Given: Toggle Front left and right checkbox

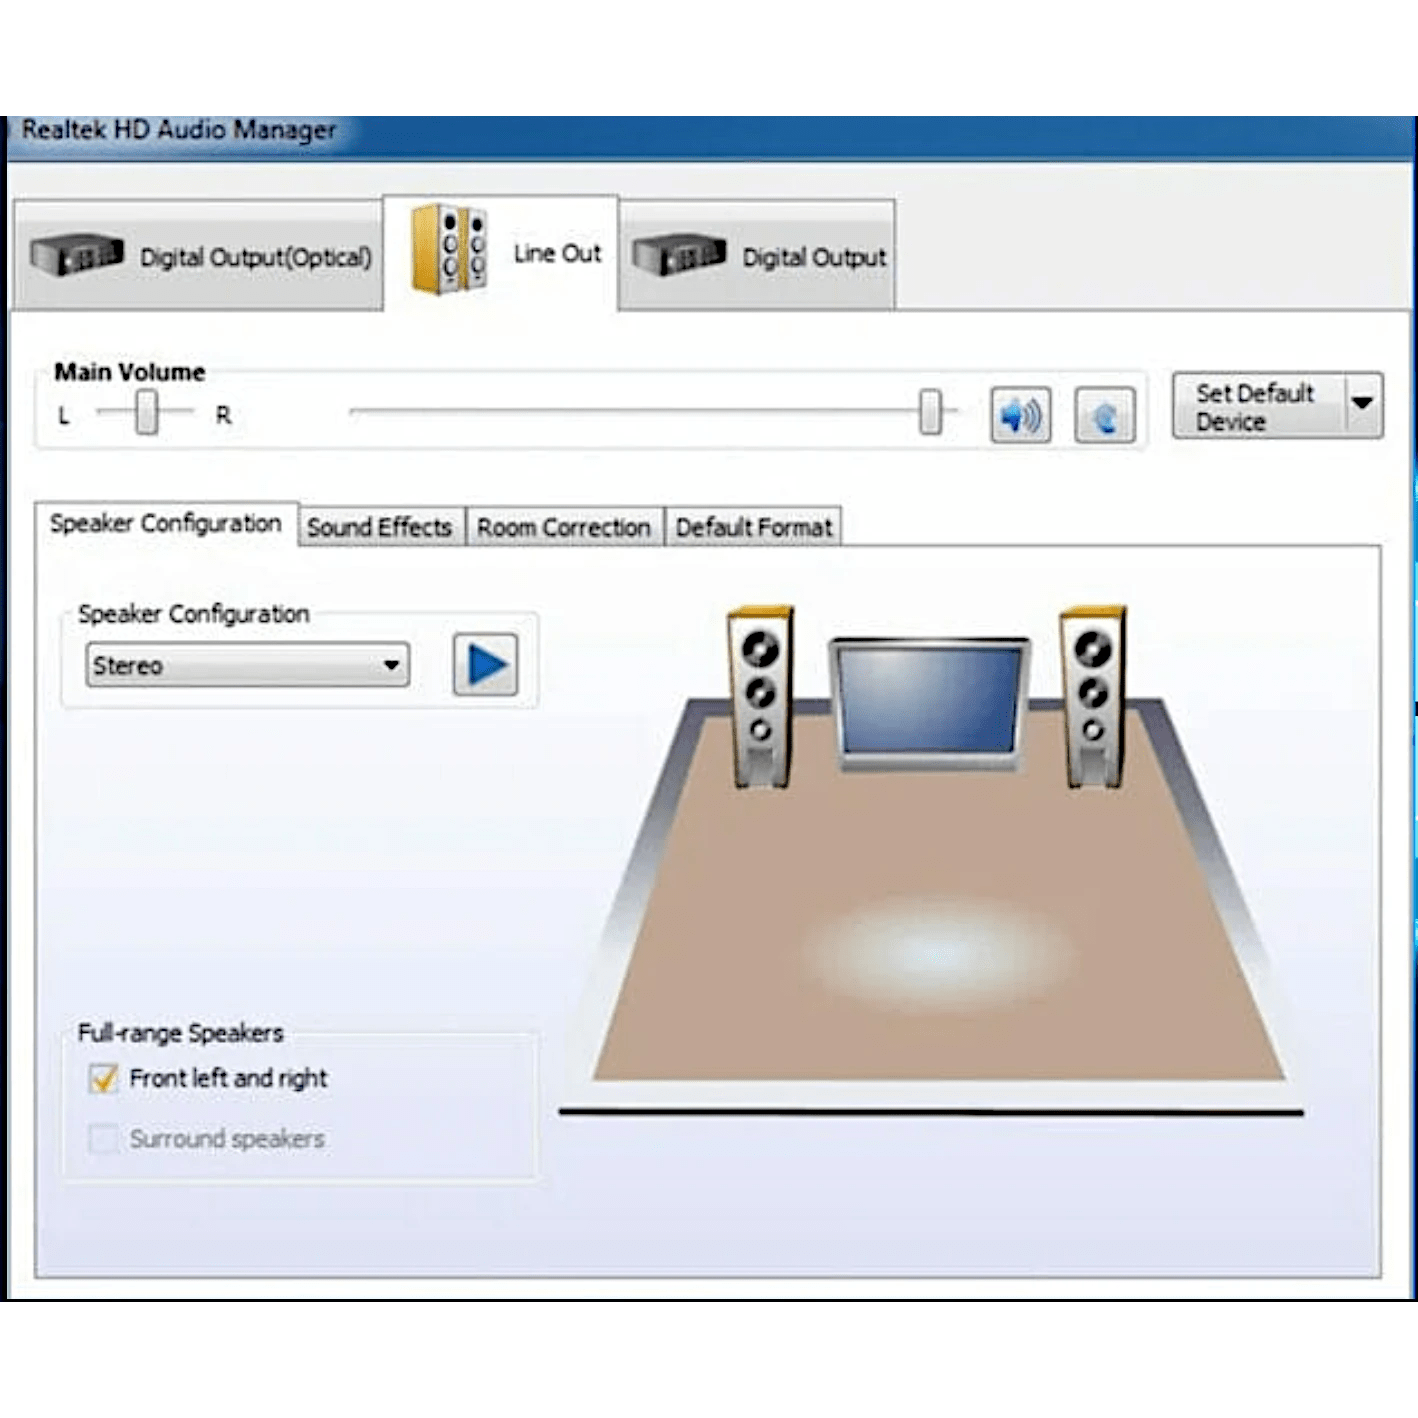Looking at the screenshot, I should pyautogui.click(x=103, y=1079).
